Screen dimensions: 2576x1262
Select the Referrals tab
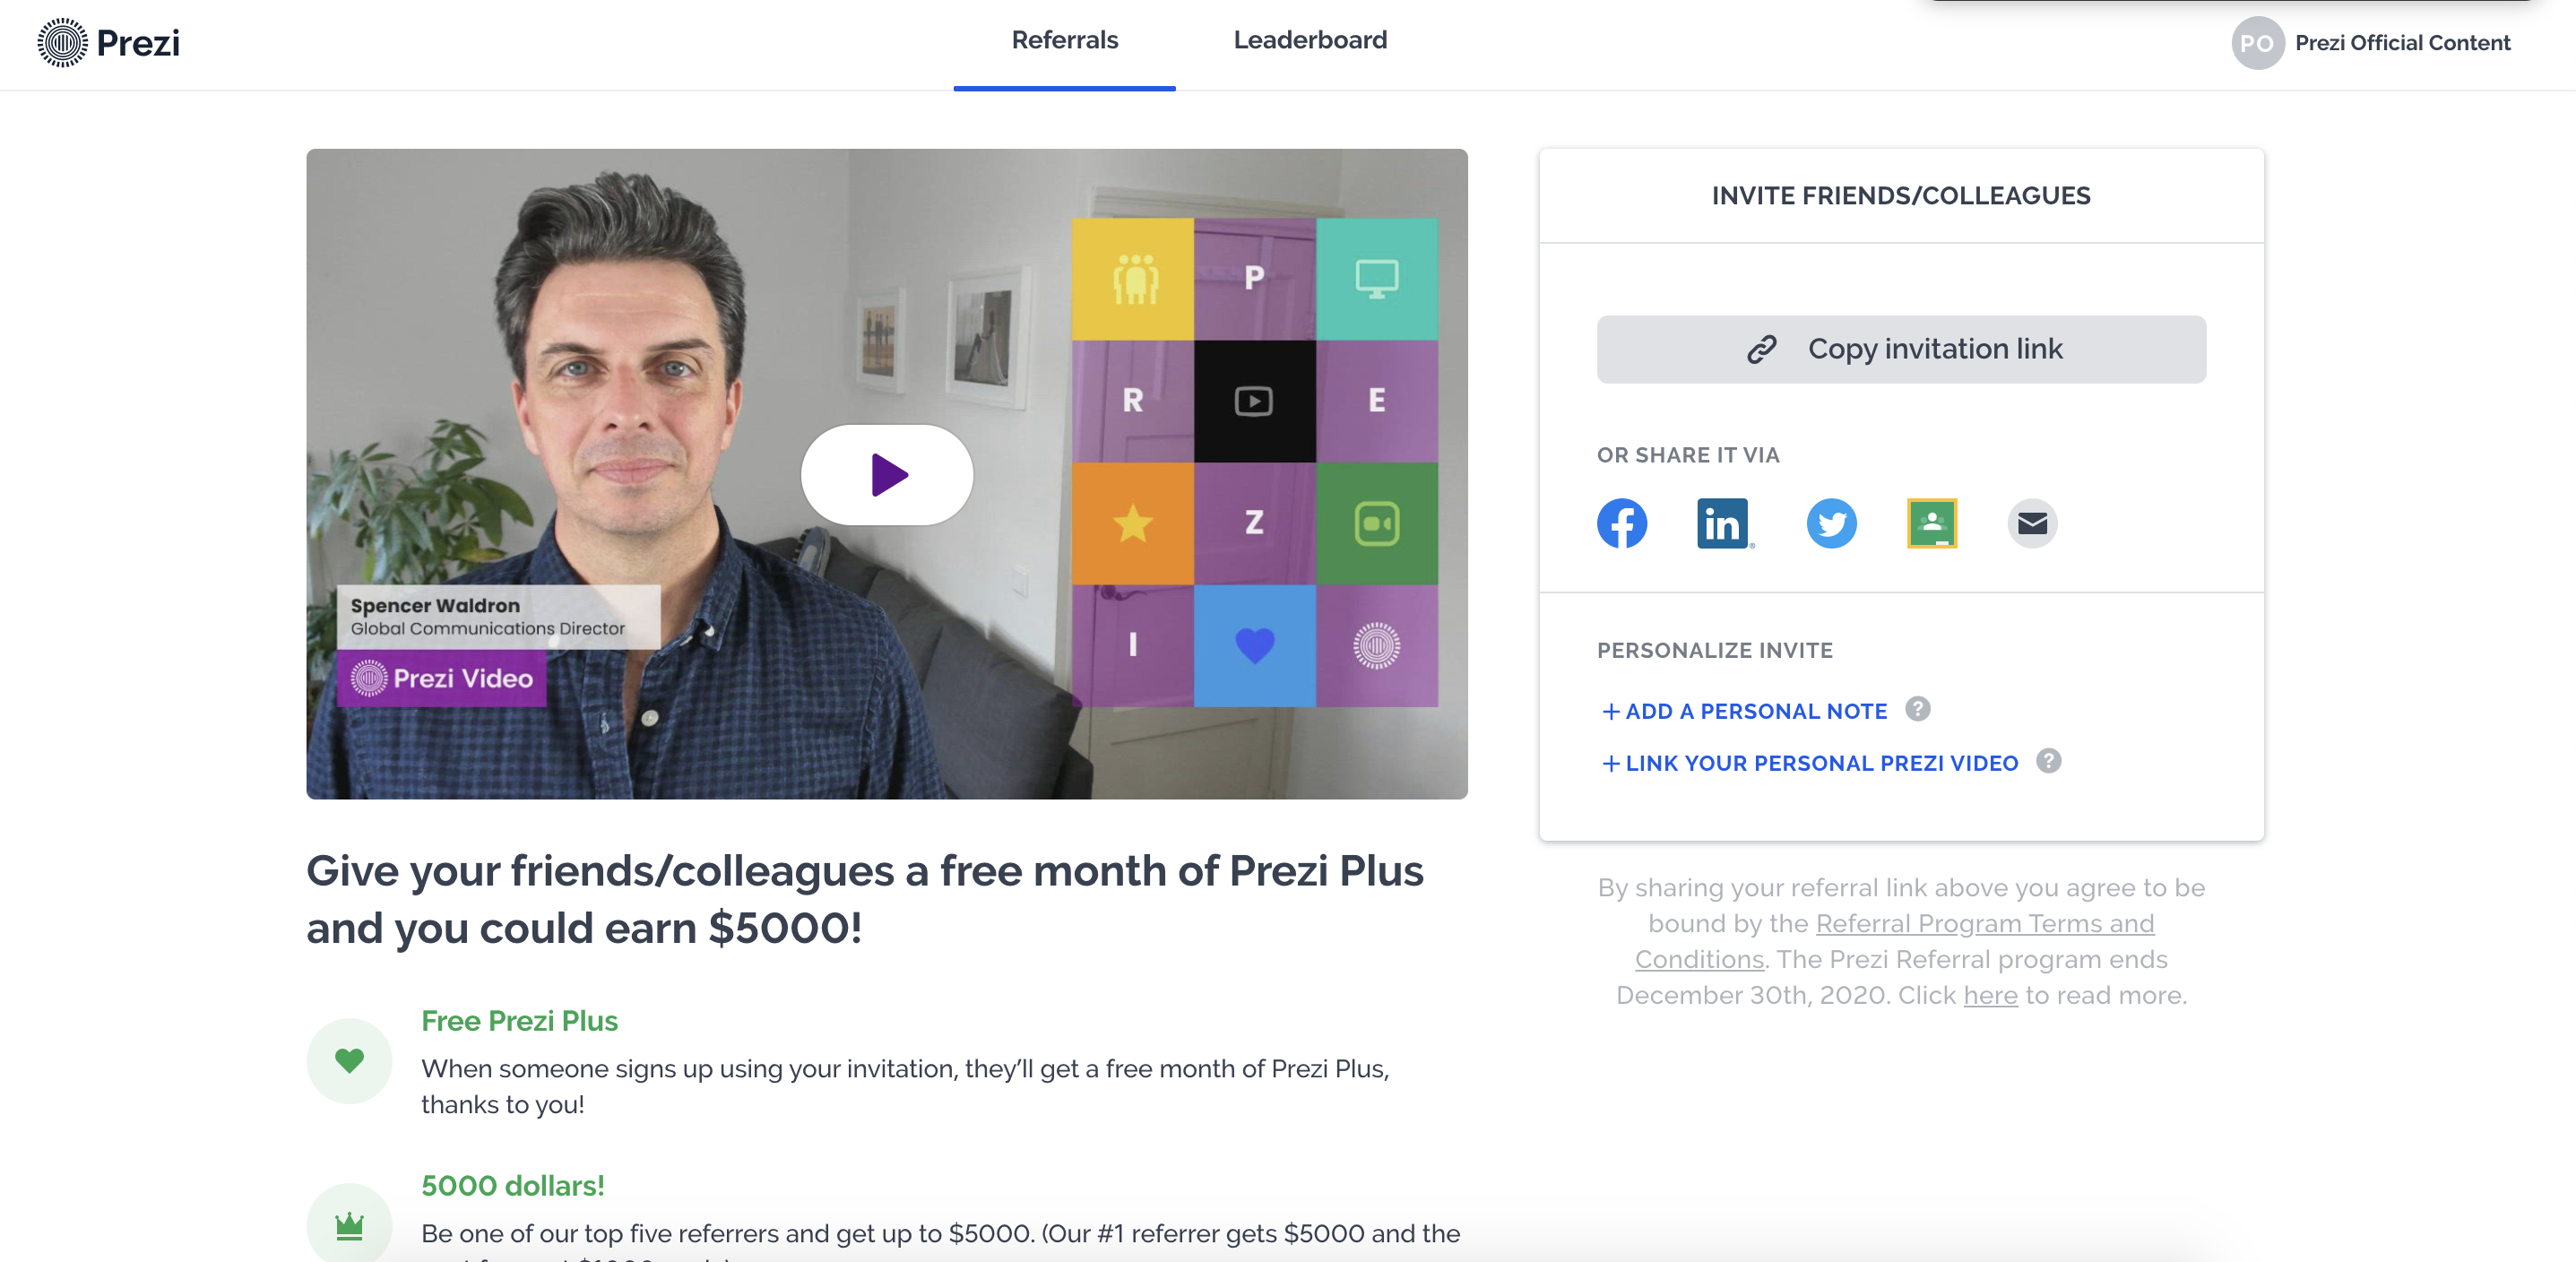(1064, 40)
